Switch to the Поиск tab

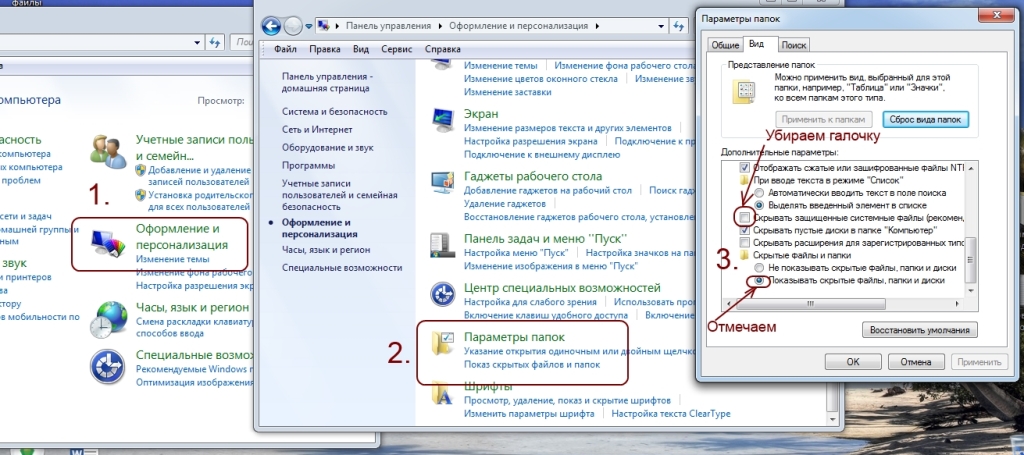[x=793, y=45]
